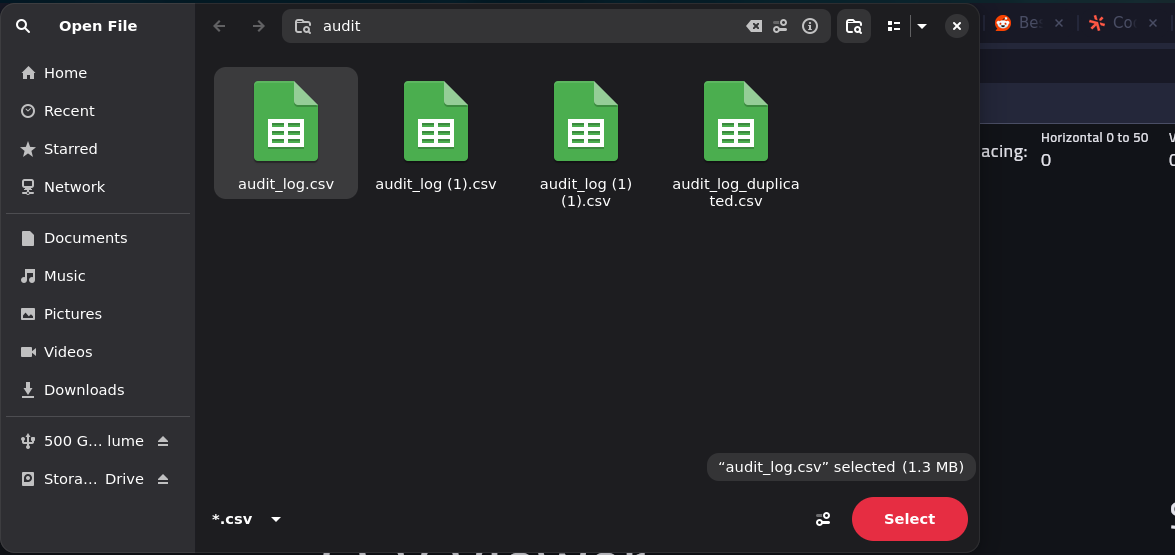The height and width of the screenshot is (555, 1175).
Task: Toggle the search-everywhere folder button
Action: pyautogui.click(x=854, y=26)
